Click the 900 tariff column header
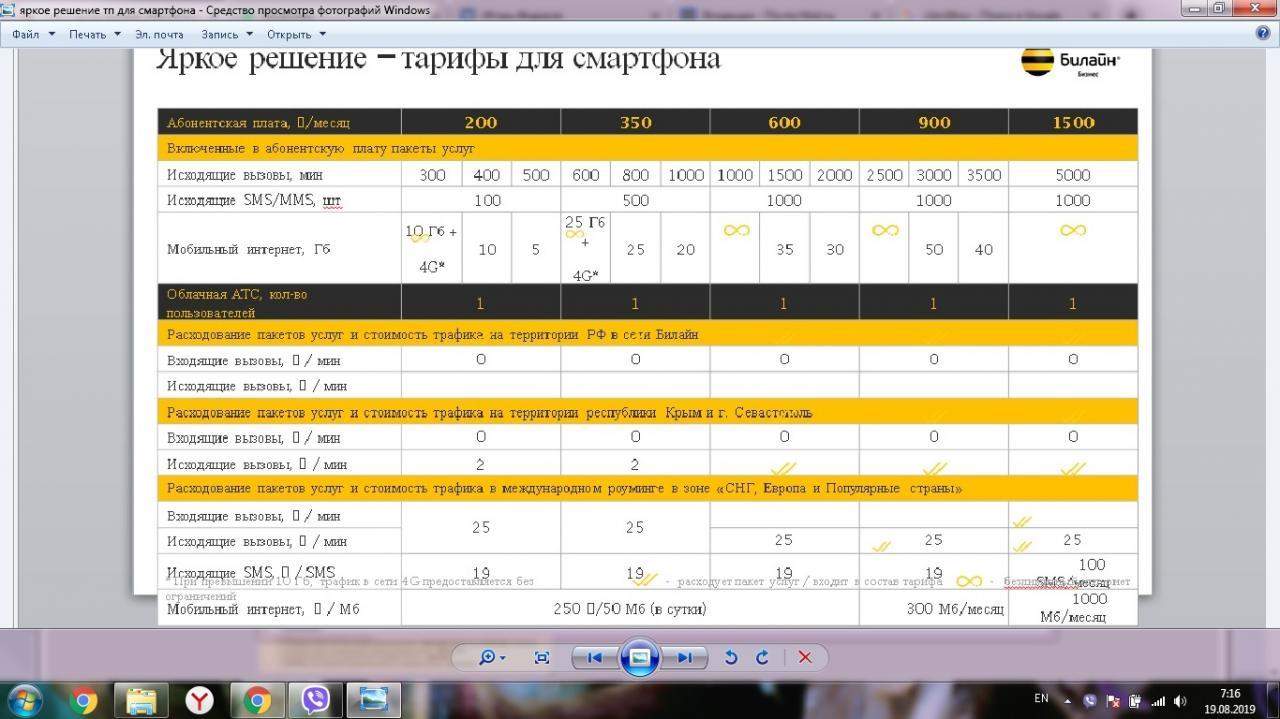 [934, 122]
